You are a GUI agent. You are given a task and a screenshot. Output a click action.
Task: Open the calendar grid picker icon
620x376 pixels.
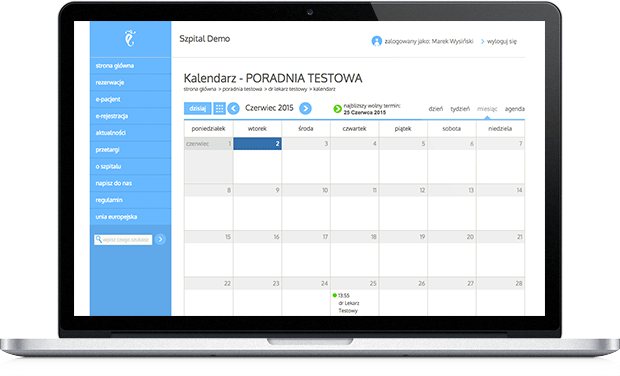pyautogui.click(x=219, y=108)
